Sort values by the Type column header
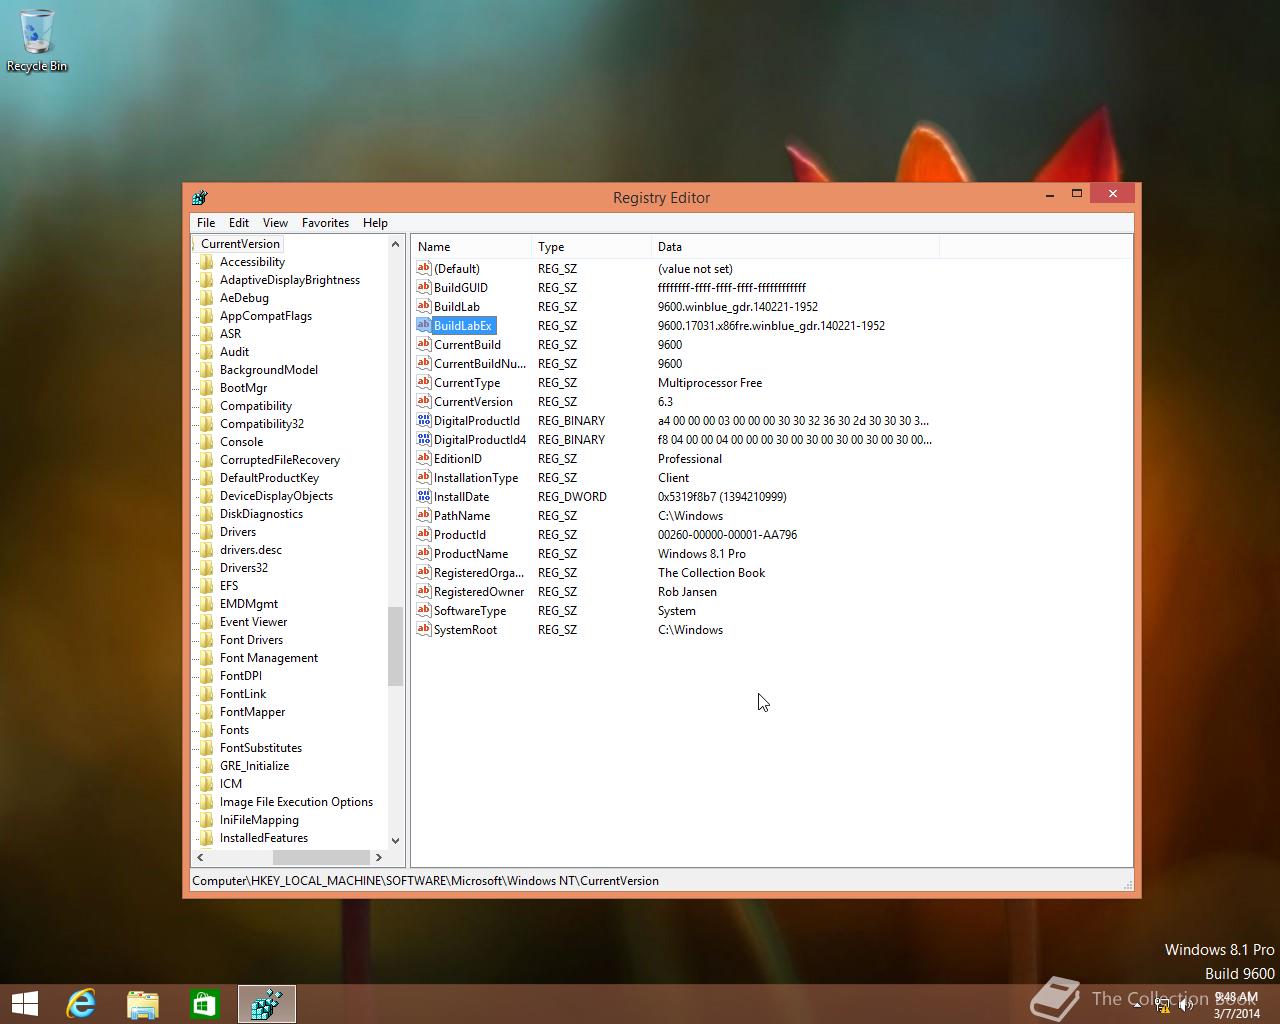 point(591,247)
